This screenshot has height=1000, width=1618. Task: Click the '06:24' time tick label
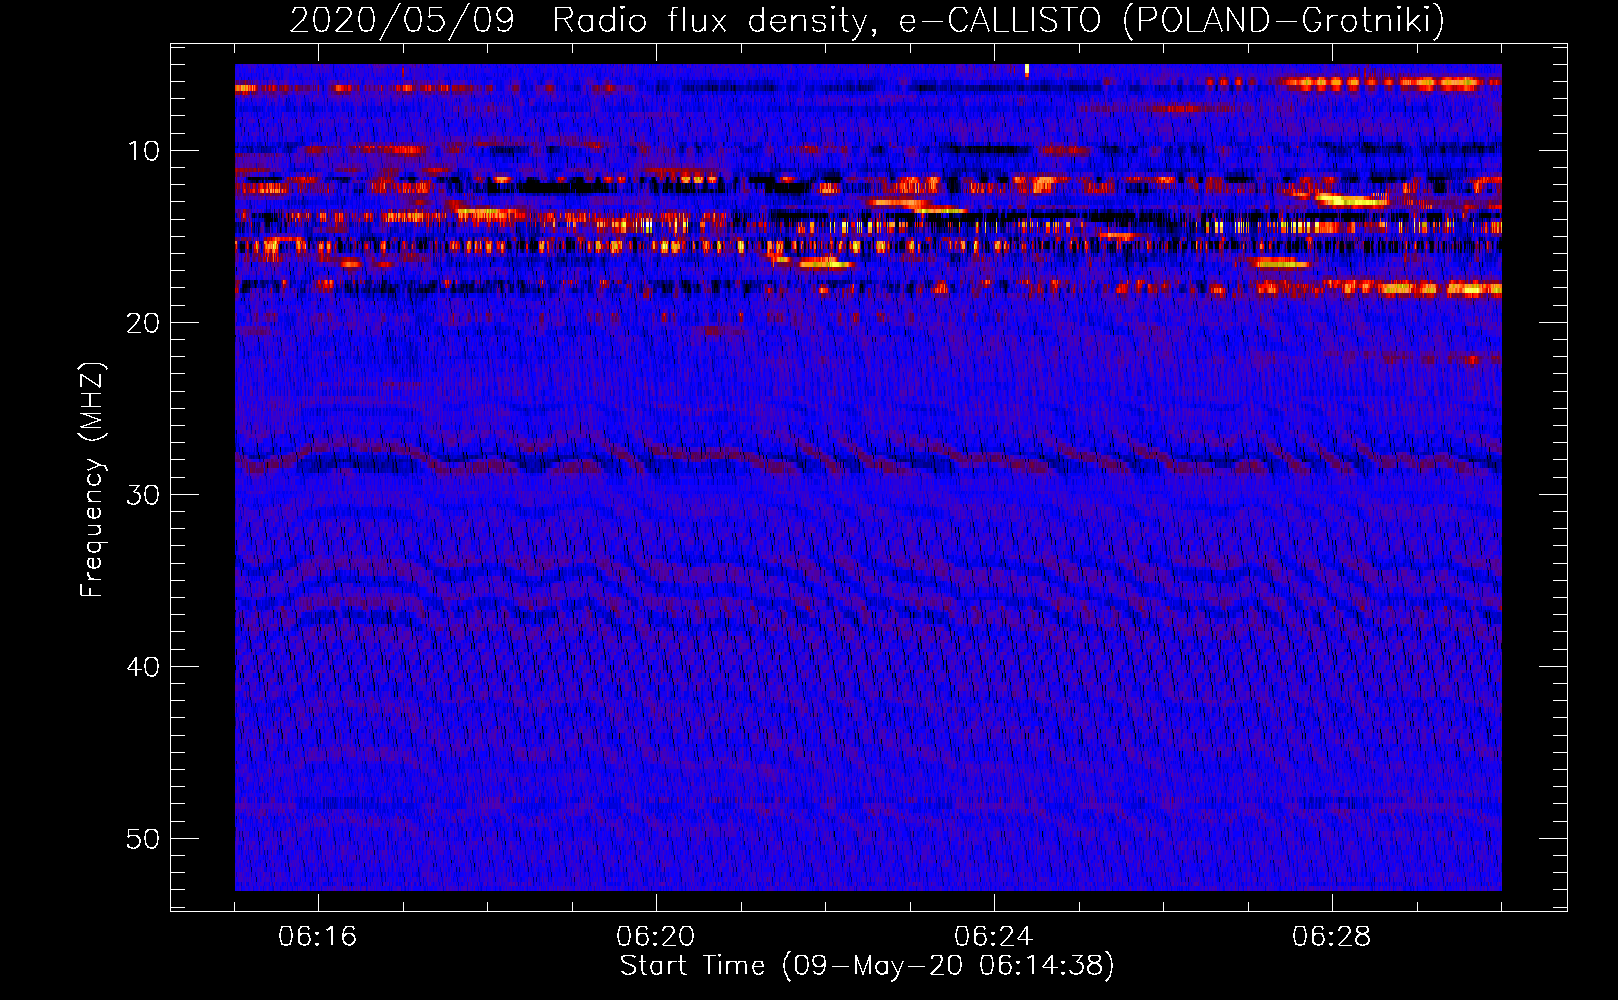(x=994, y=937)
